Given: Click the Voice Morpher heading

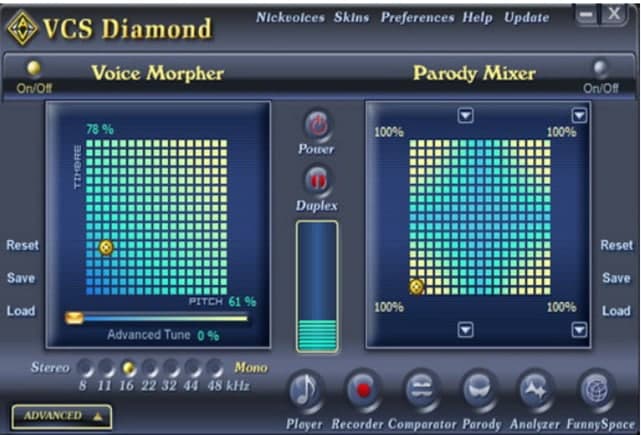Looking at the screenshot, I should click(157, 74).
